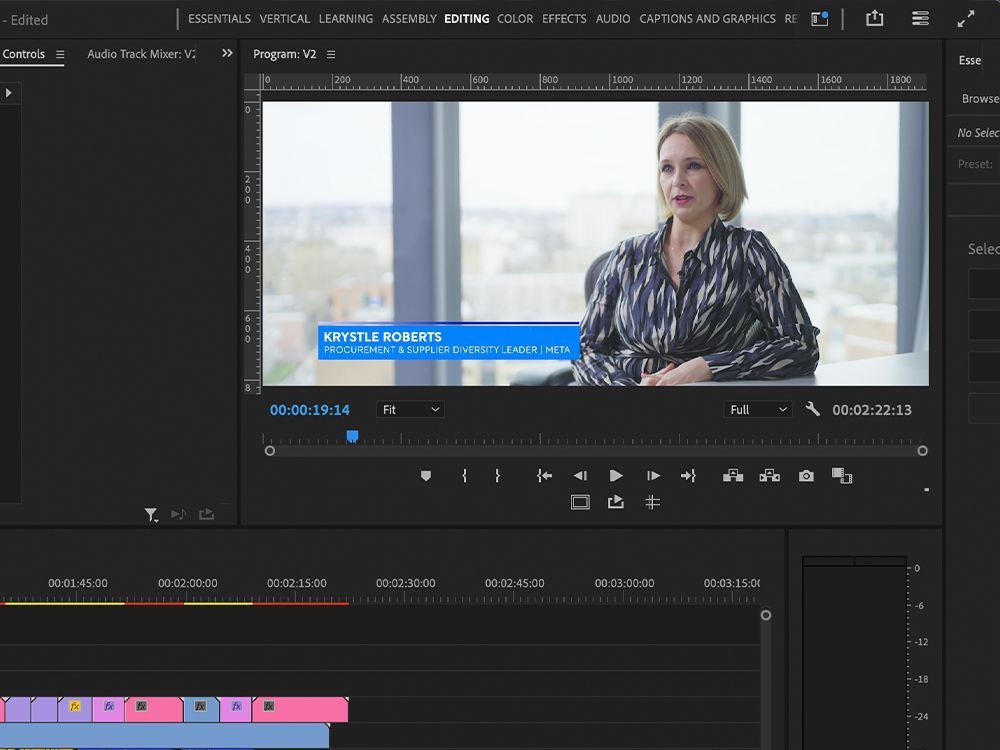
Task: Play the program sequence
Action: pos(615,476)
